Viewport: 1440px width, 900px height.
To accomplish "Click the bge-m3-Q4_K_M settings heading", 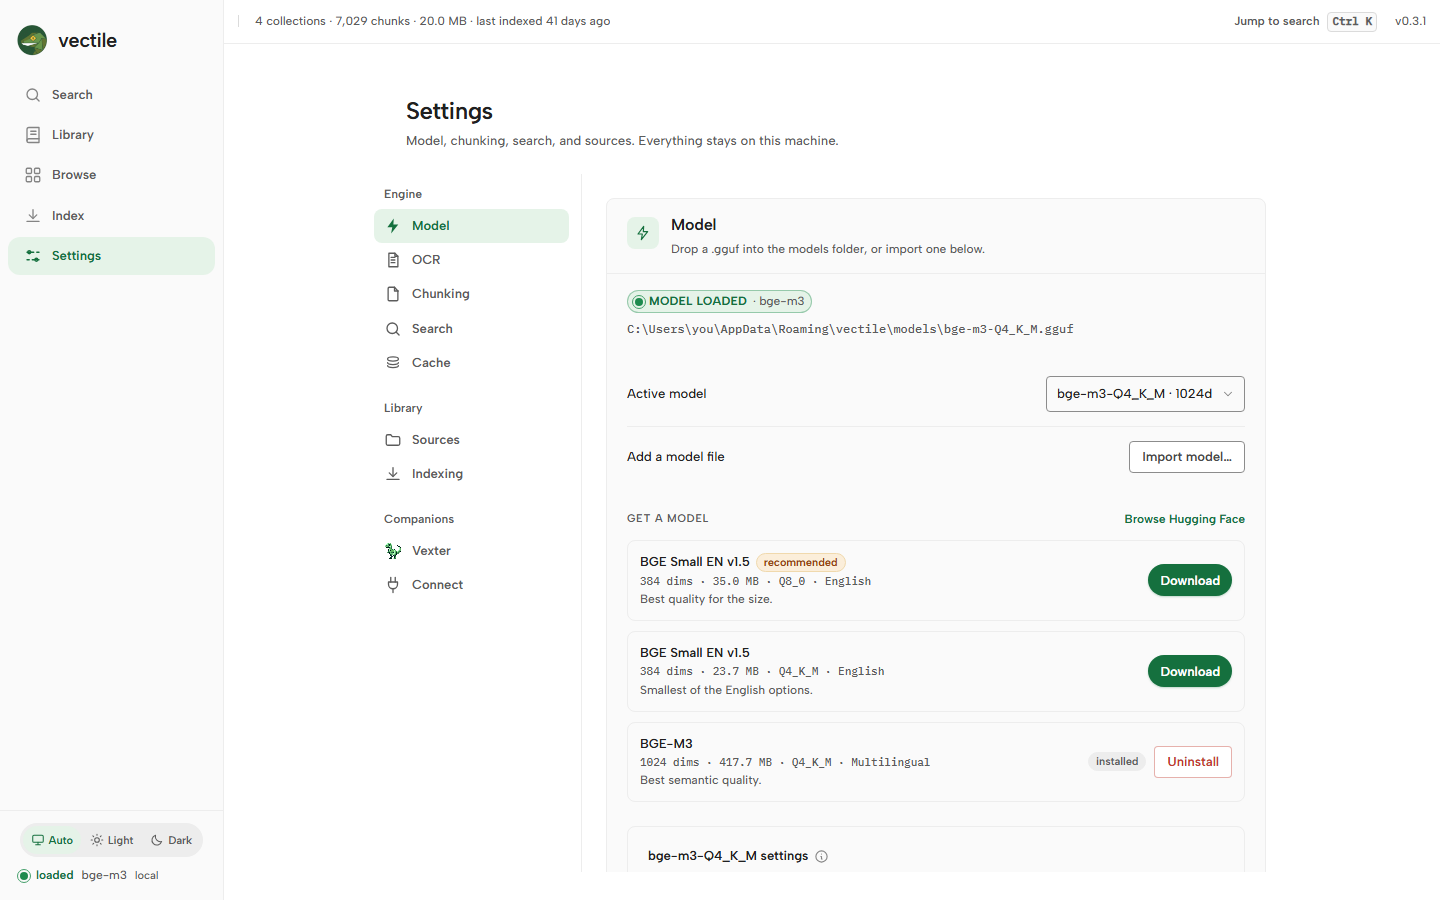I will pyautogui.click(x=728, y=857).
